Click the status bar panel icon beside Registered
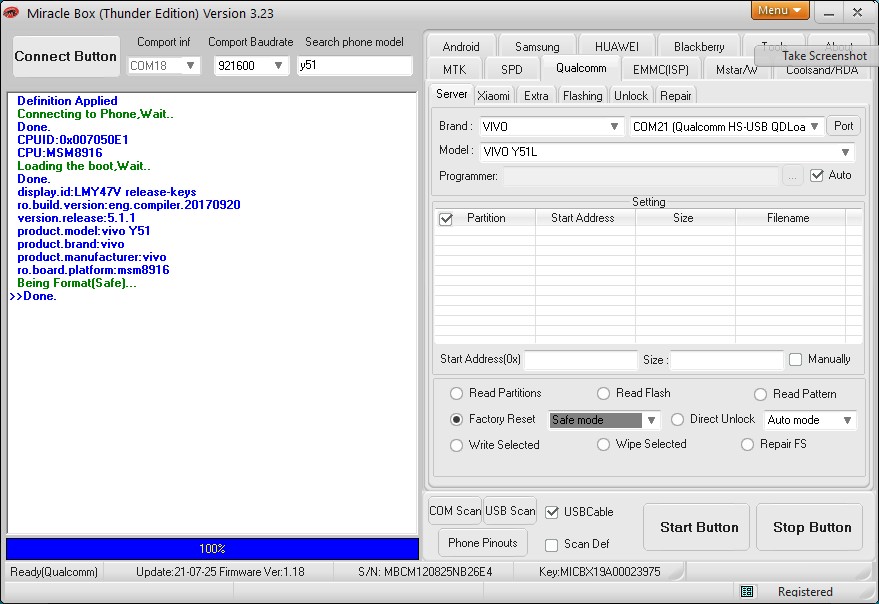 point(747,592)
